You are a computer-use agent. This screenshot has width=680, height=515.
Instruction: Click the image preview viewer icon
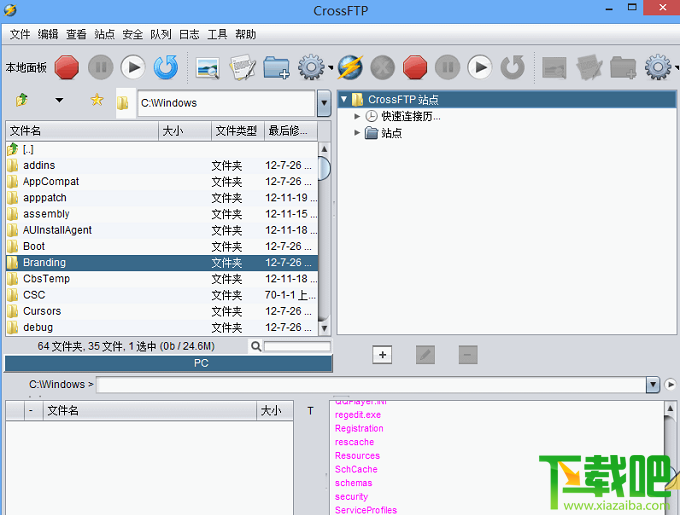(208, 68)
